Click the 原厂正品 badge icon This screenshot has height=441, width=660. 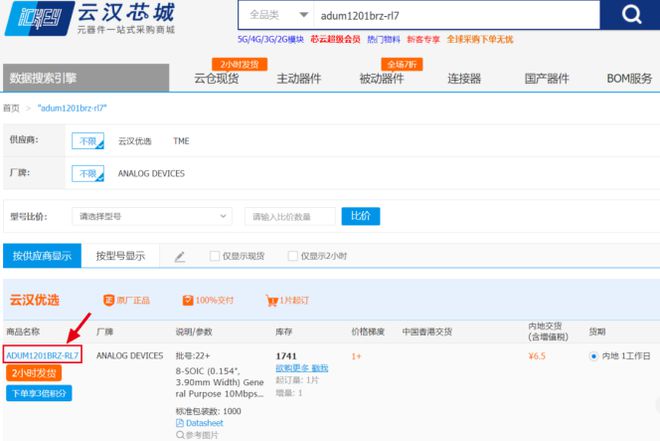click(x=109, y=300)
